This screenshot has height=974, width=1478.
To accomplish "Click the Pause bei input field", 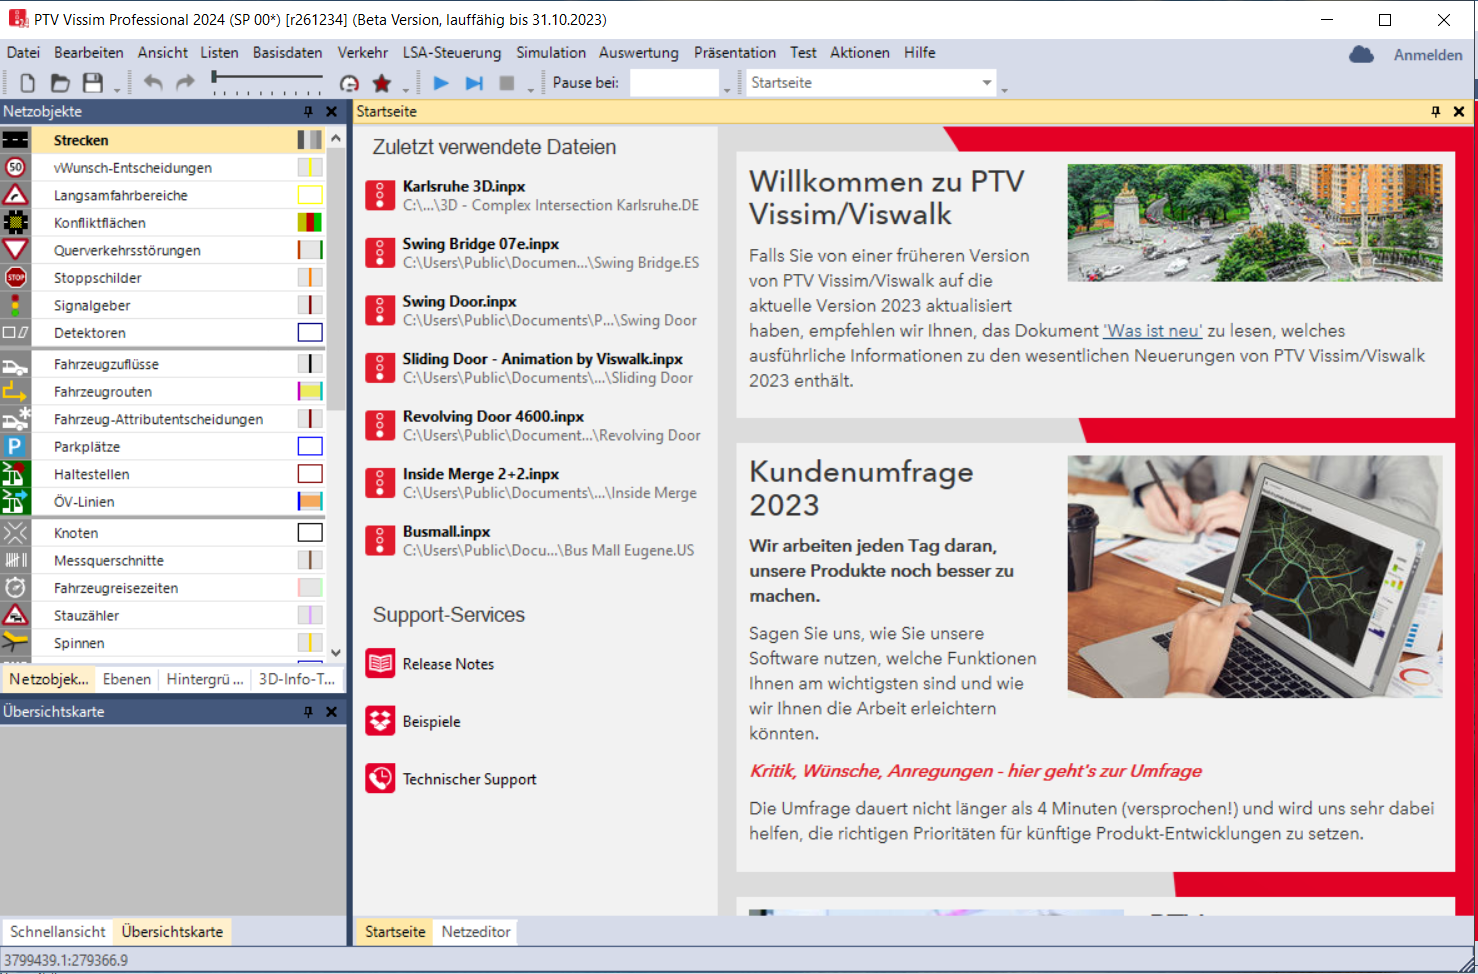I will pyautogui.click(x=675, y=83).
